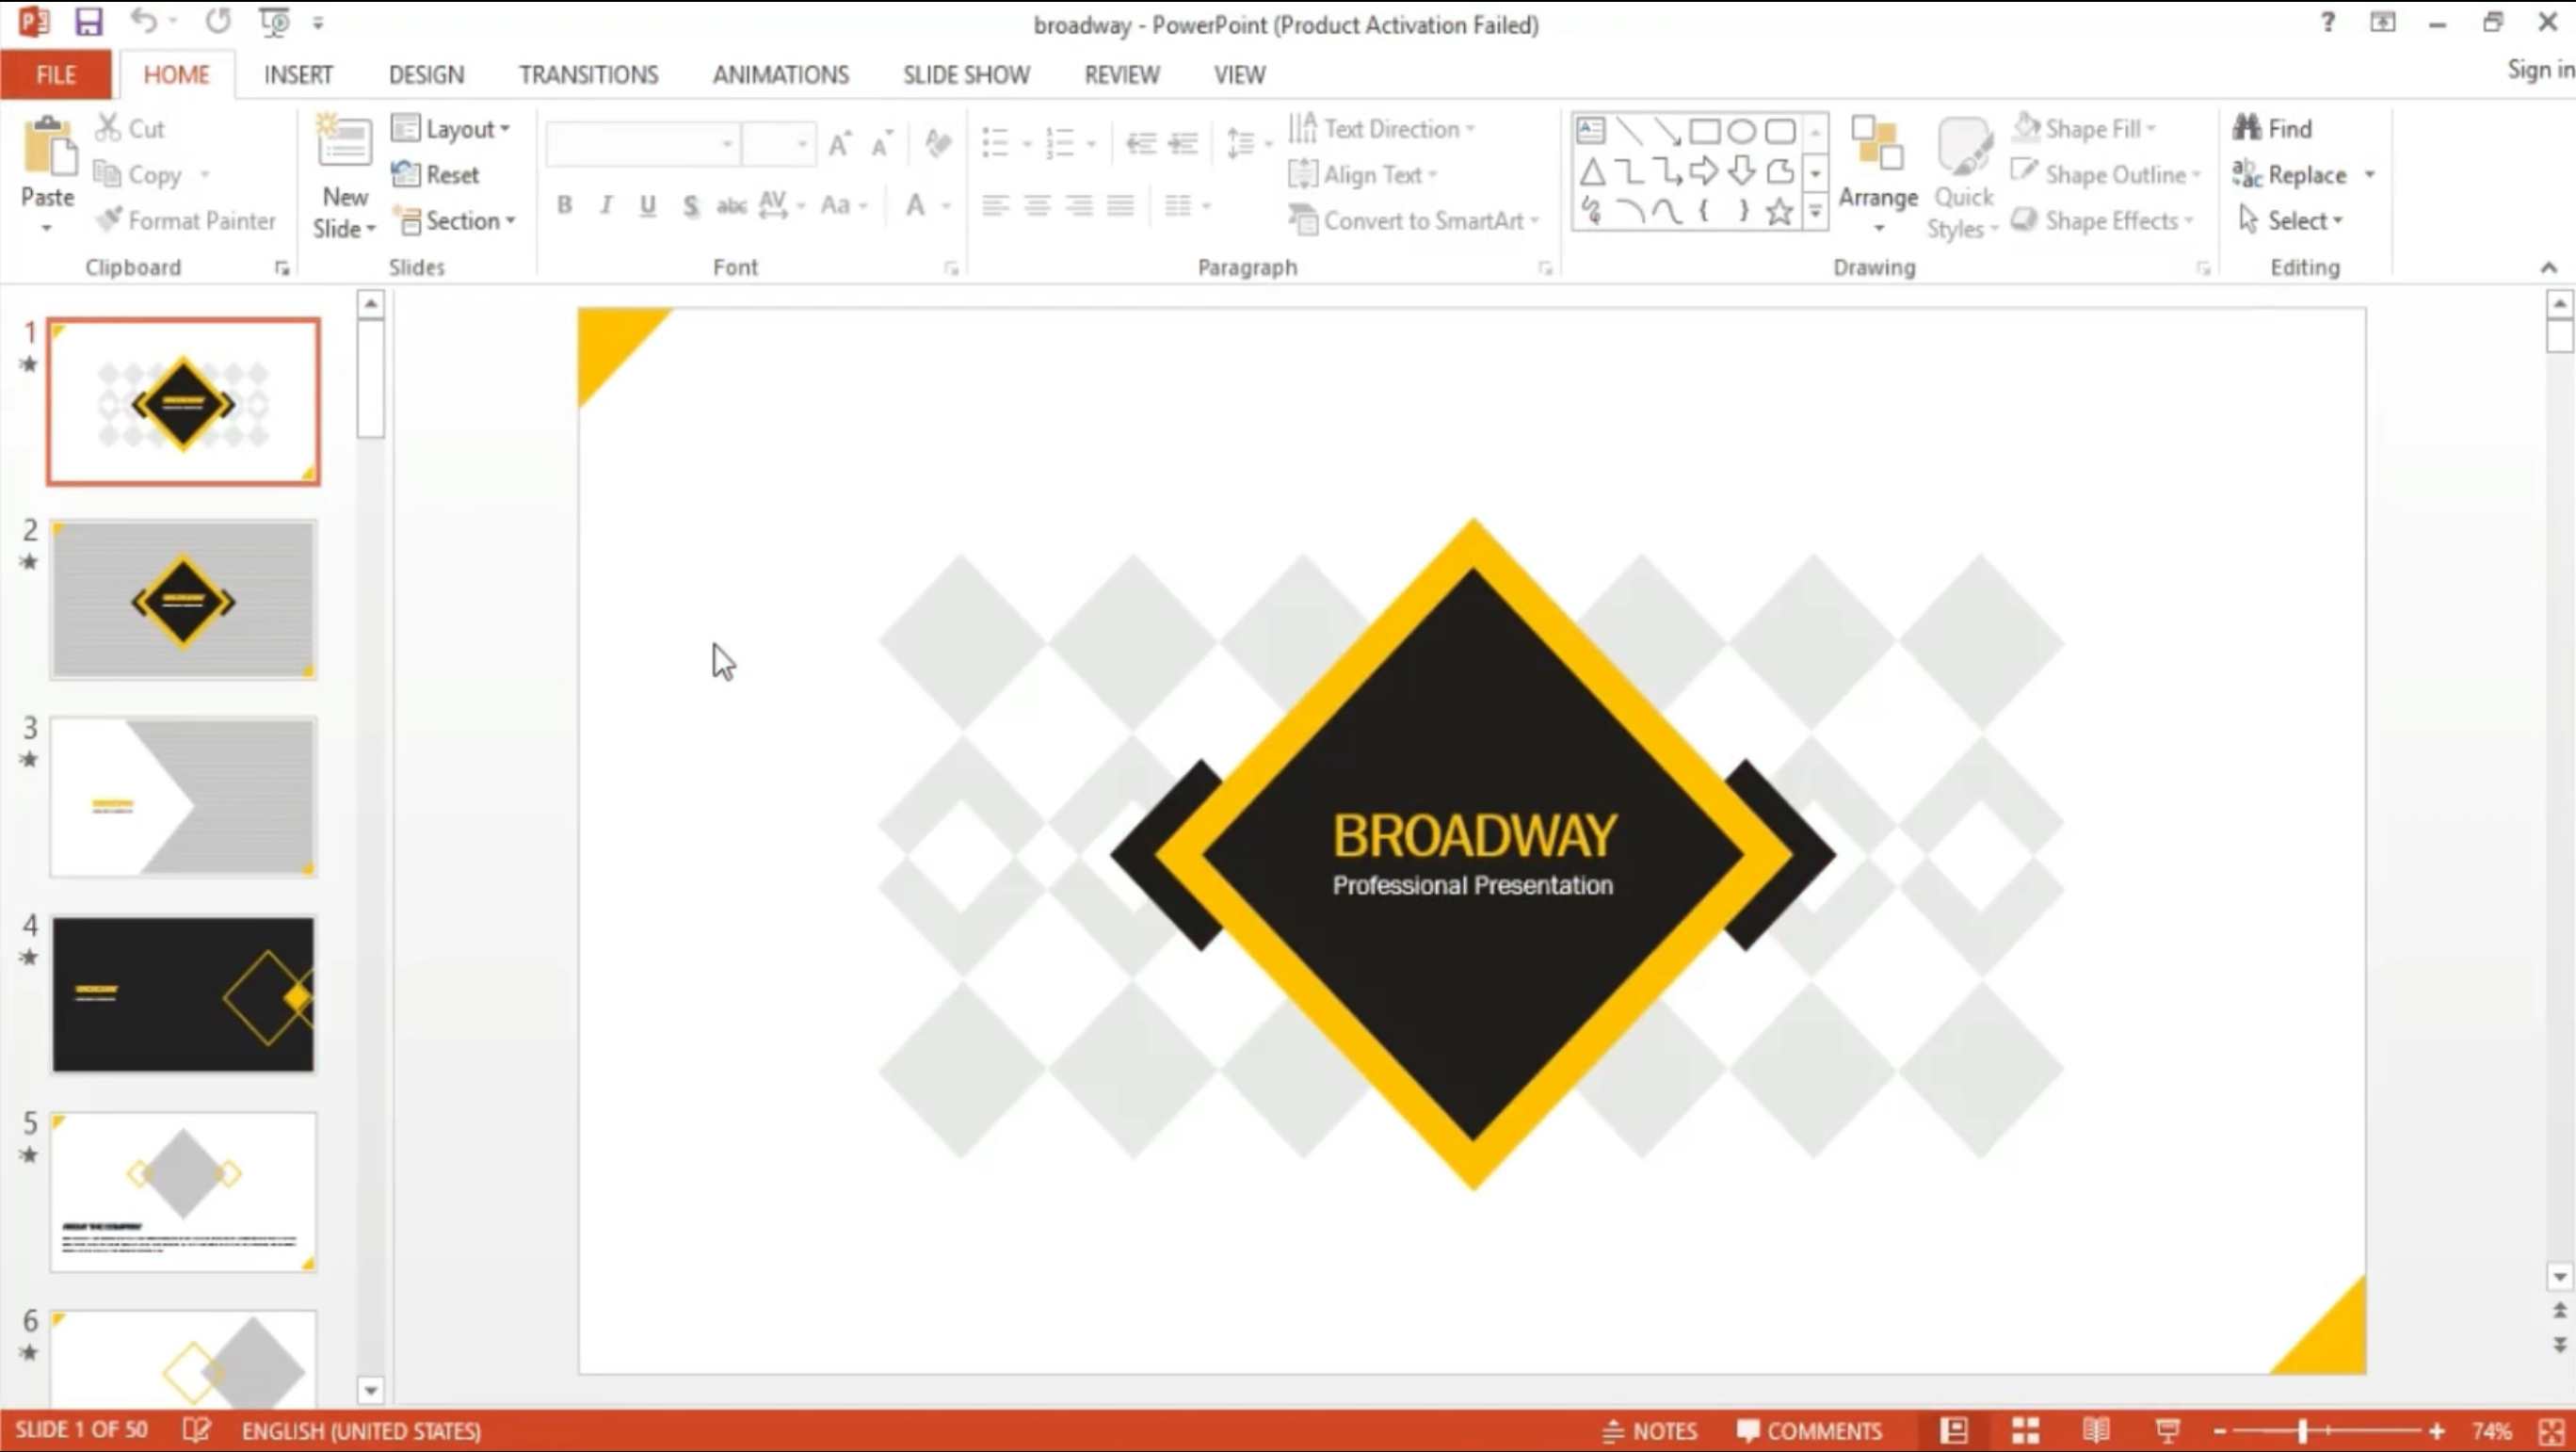Toggle the Notes pane
This screenshot has width=2576, height=1452.
[1650, 1431]
